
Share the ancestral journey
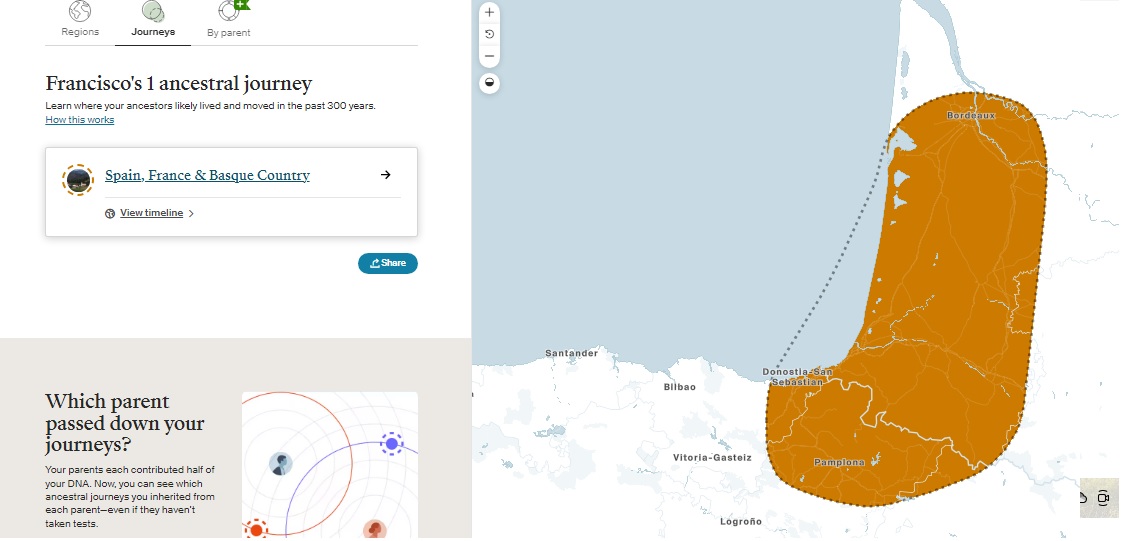point(388,263)
